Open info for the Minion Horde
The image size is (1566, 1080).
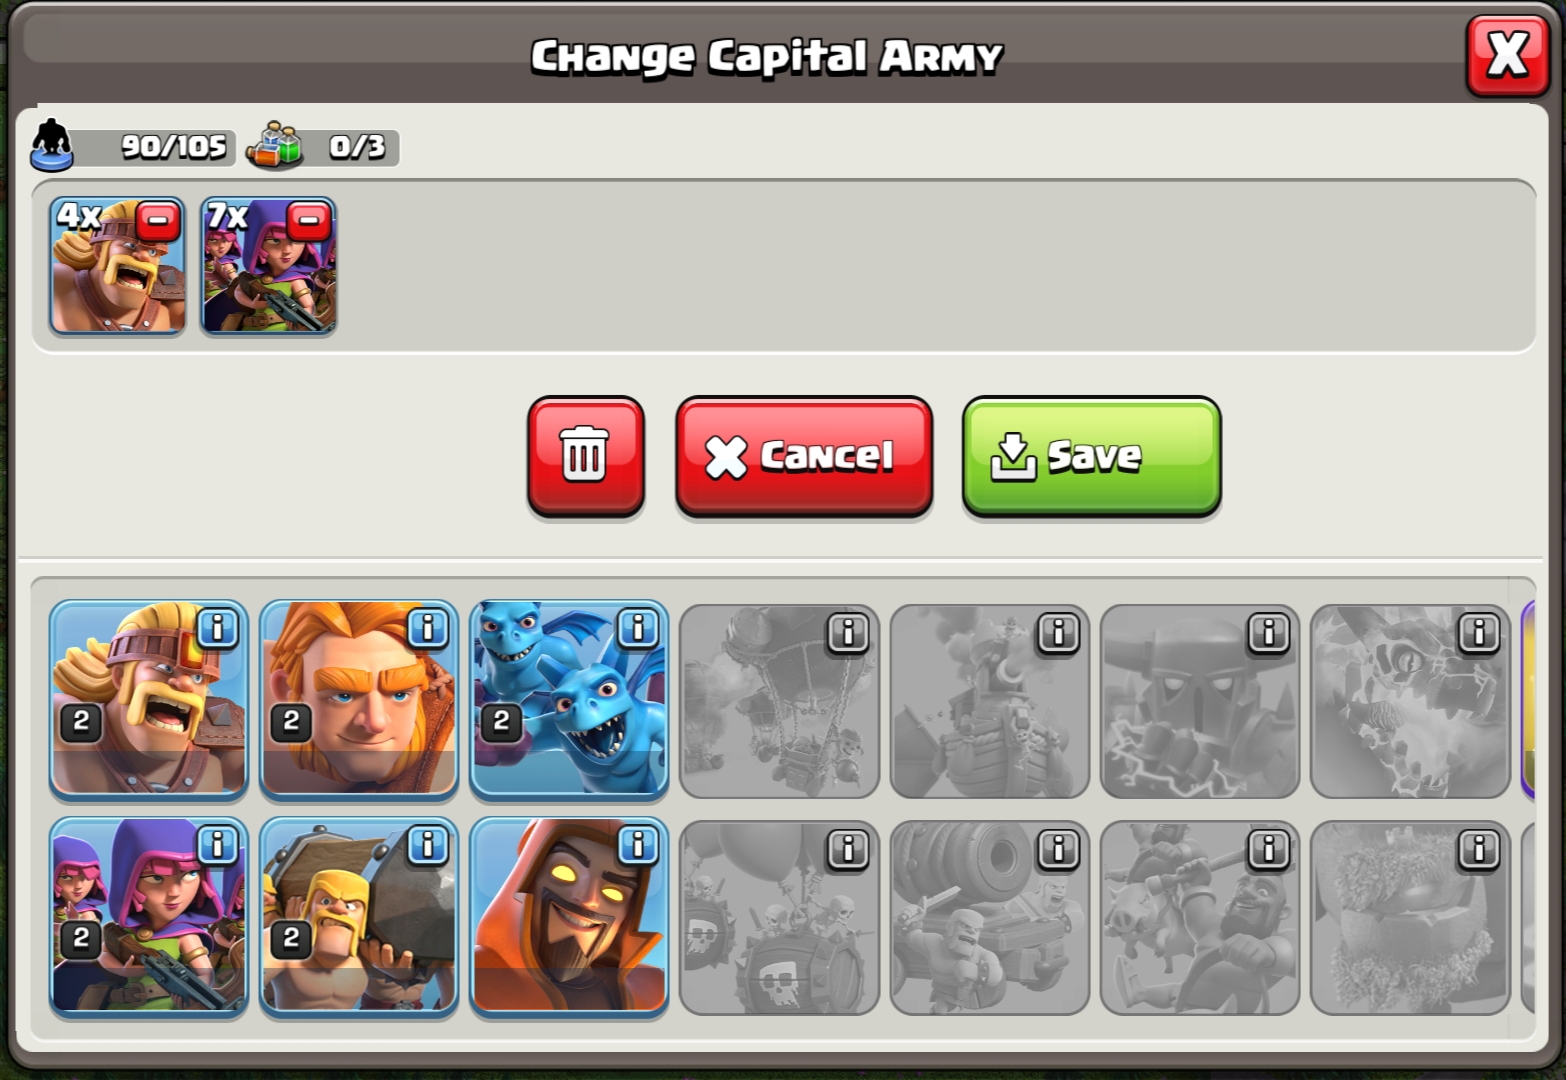pos(638,629)
